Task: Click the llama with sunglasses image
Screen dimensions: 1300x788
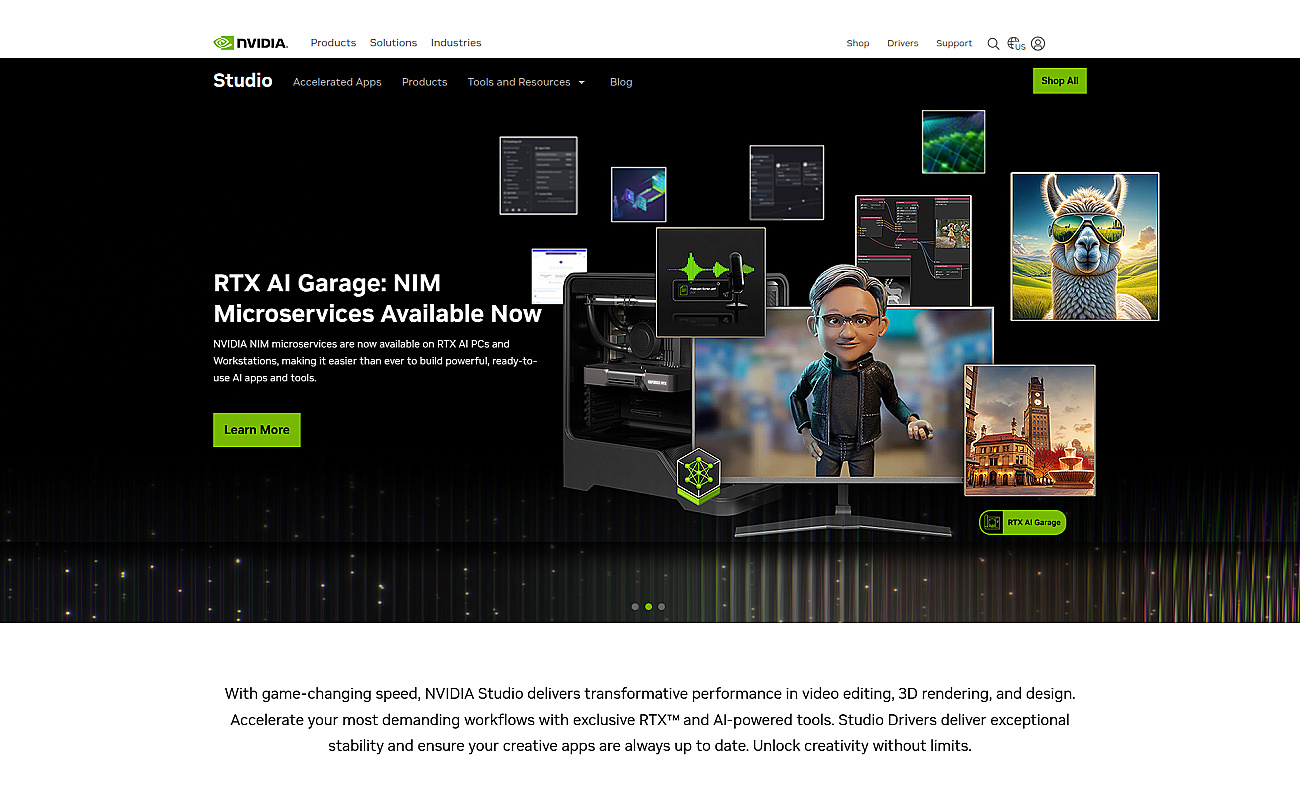Action: click(x=1085, y=246)
